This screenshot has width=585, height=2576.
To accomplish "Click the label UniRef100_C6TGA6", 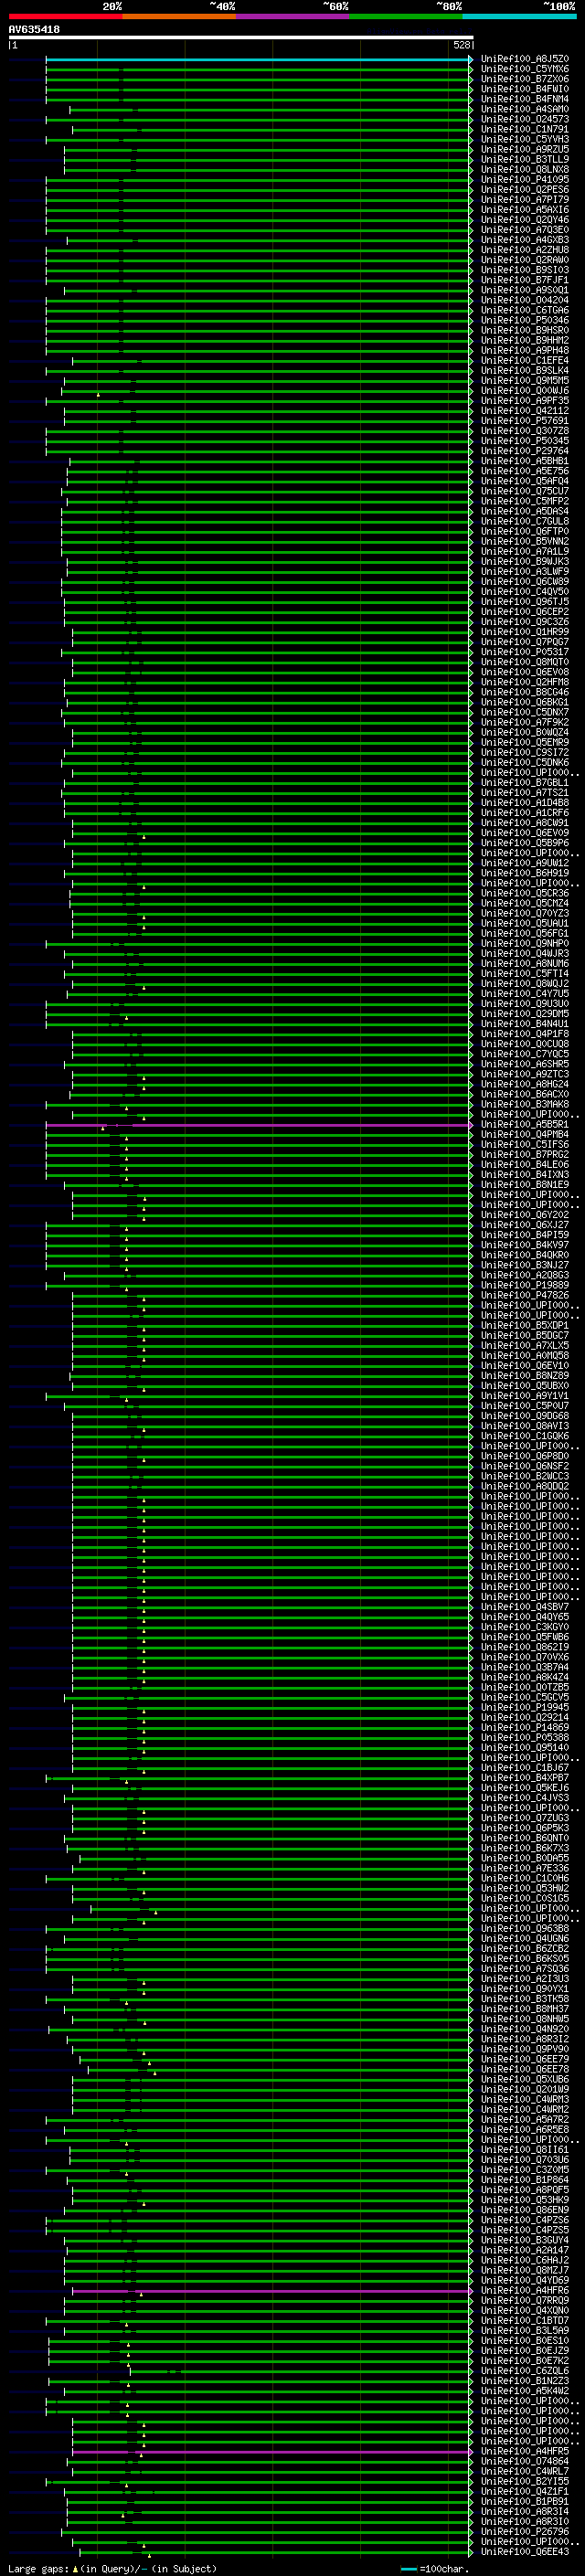I will coord(525,310).
